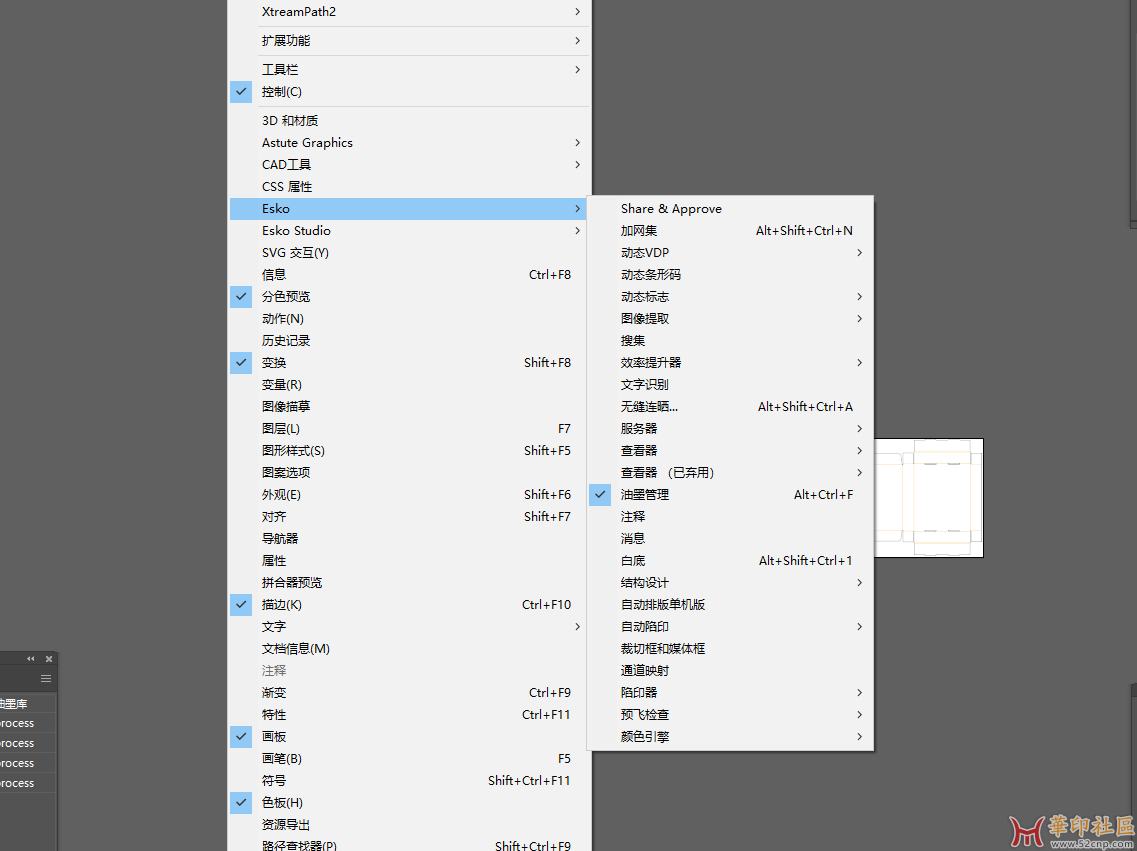Expand the 工具栏 submenu

pyautogui.click(x=410, y=70)
